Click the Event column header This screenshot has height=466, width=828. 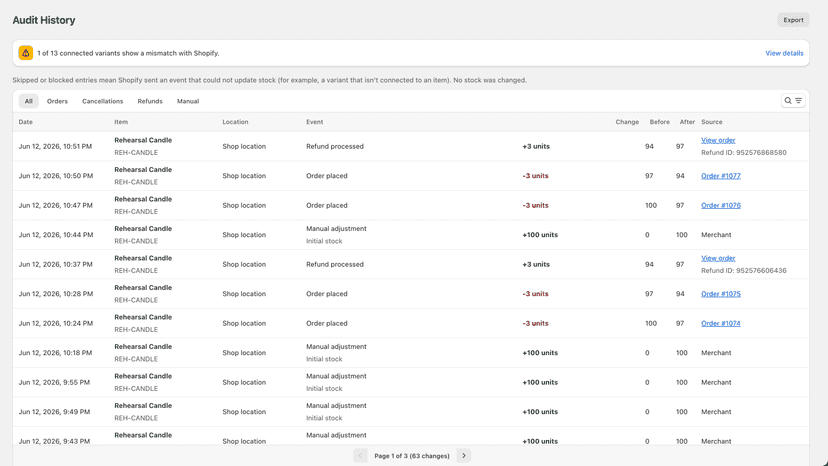click(x=315, y=122)
